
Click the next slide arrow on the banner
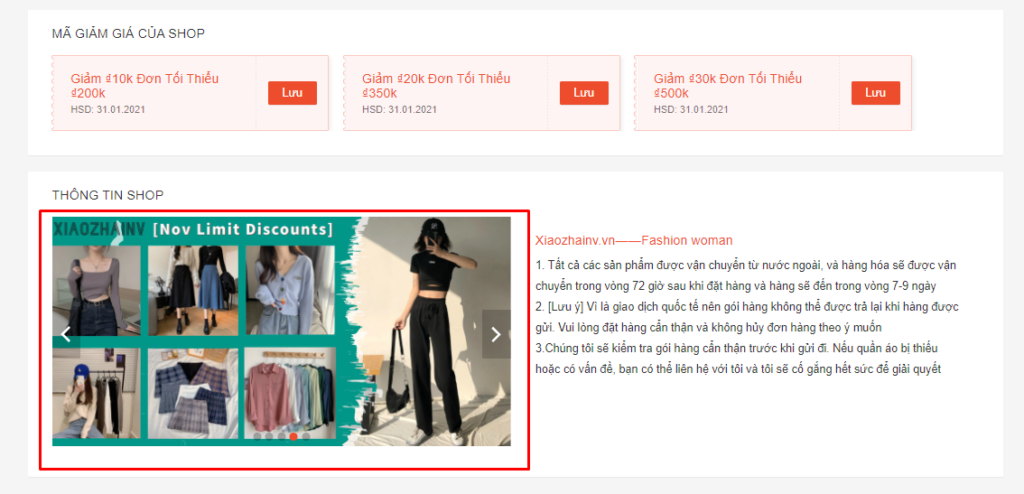(496, 334)
